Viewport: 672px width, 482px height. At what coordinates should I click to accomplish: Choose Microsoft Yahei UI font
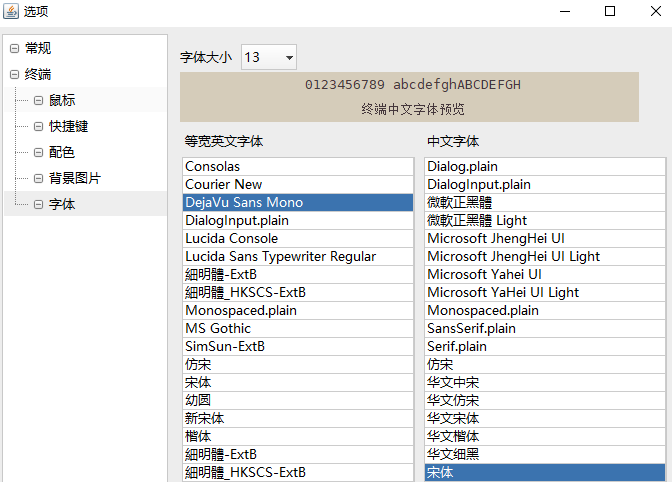coord(545,274)
